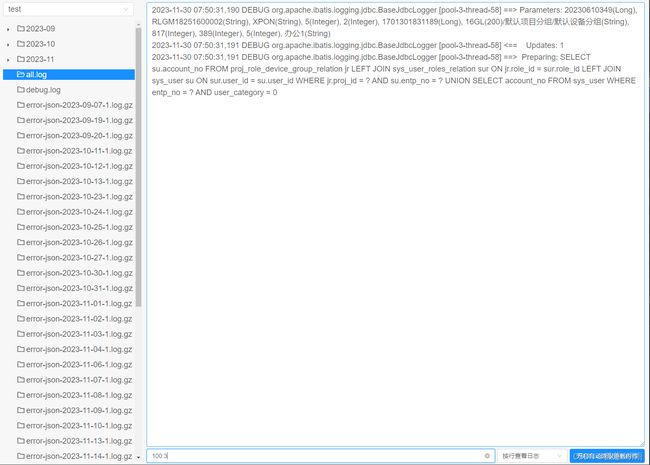Viewport: 650px width, 465px height.
Task: Click the file tree vertical scrollbar
Action: coord(138,167)
